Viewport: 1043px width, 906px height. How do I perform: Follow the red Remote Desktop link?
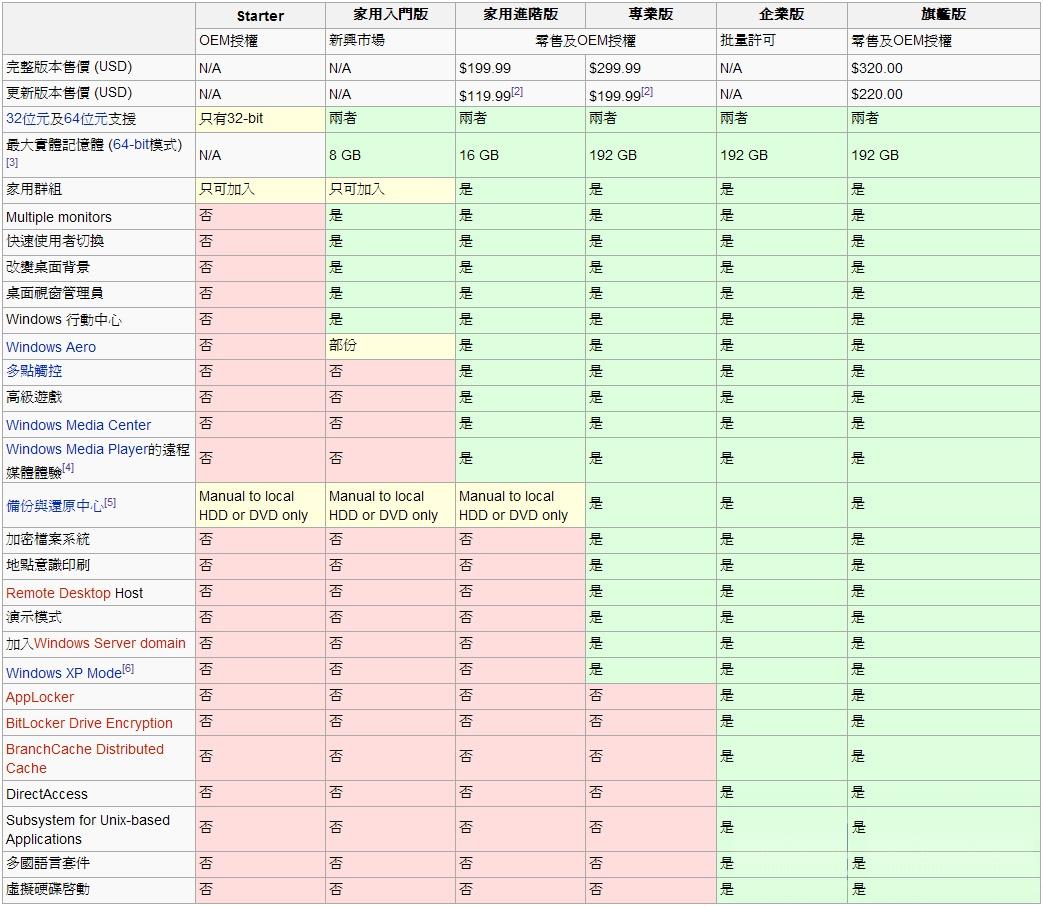(59, 593)
